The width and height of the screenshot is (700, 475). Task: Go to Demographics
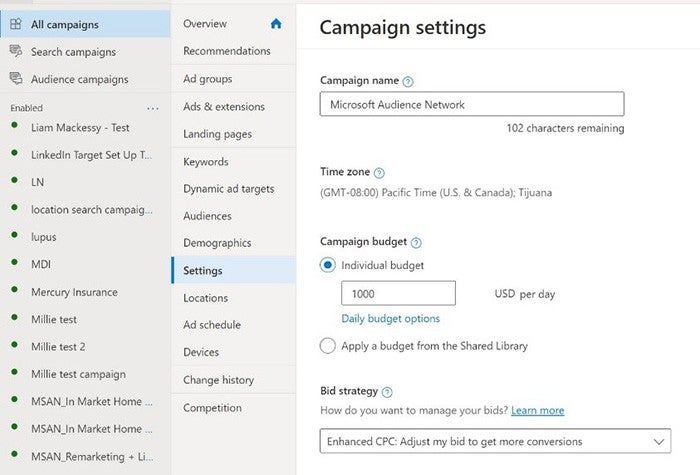click(x=217, y=243)
